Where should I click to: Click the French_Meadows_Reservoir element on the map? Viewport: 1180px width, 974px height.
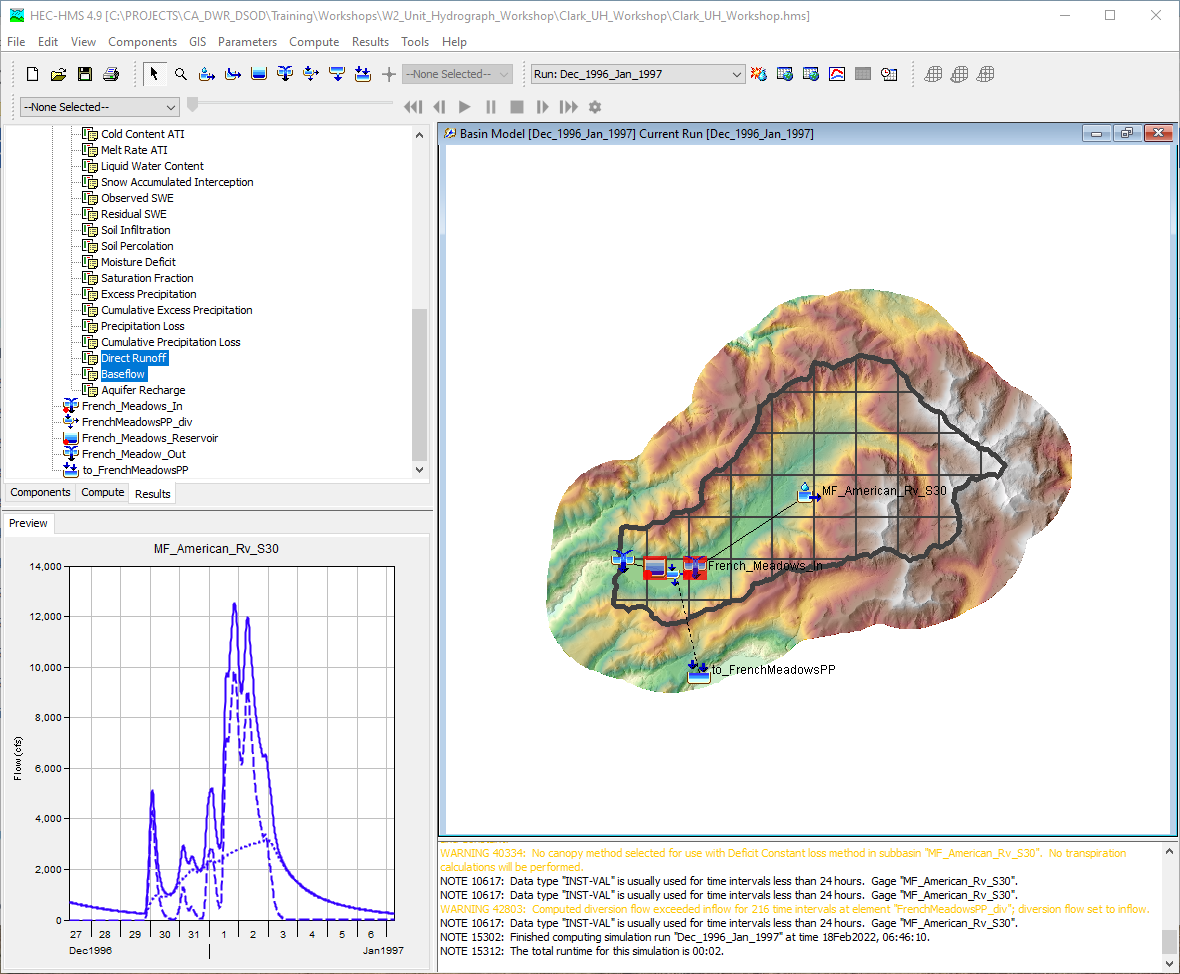coord(656,567)
